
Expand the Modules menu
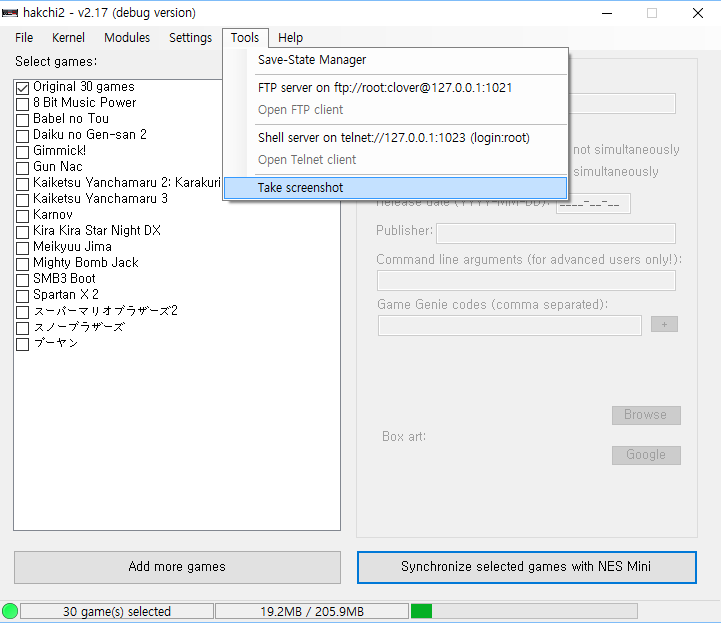pos(127,38)
